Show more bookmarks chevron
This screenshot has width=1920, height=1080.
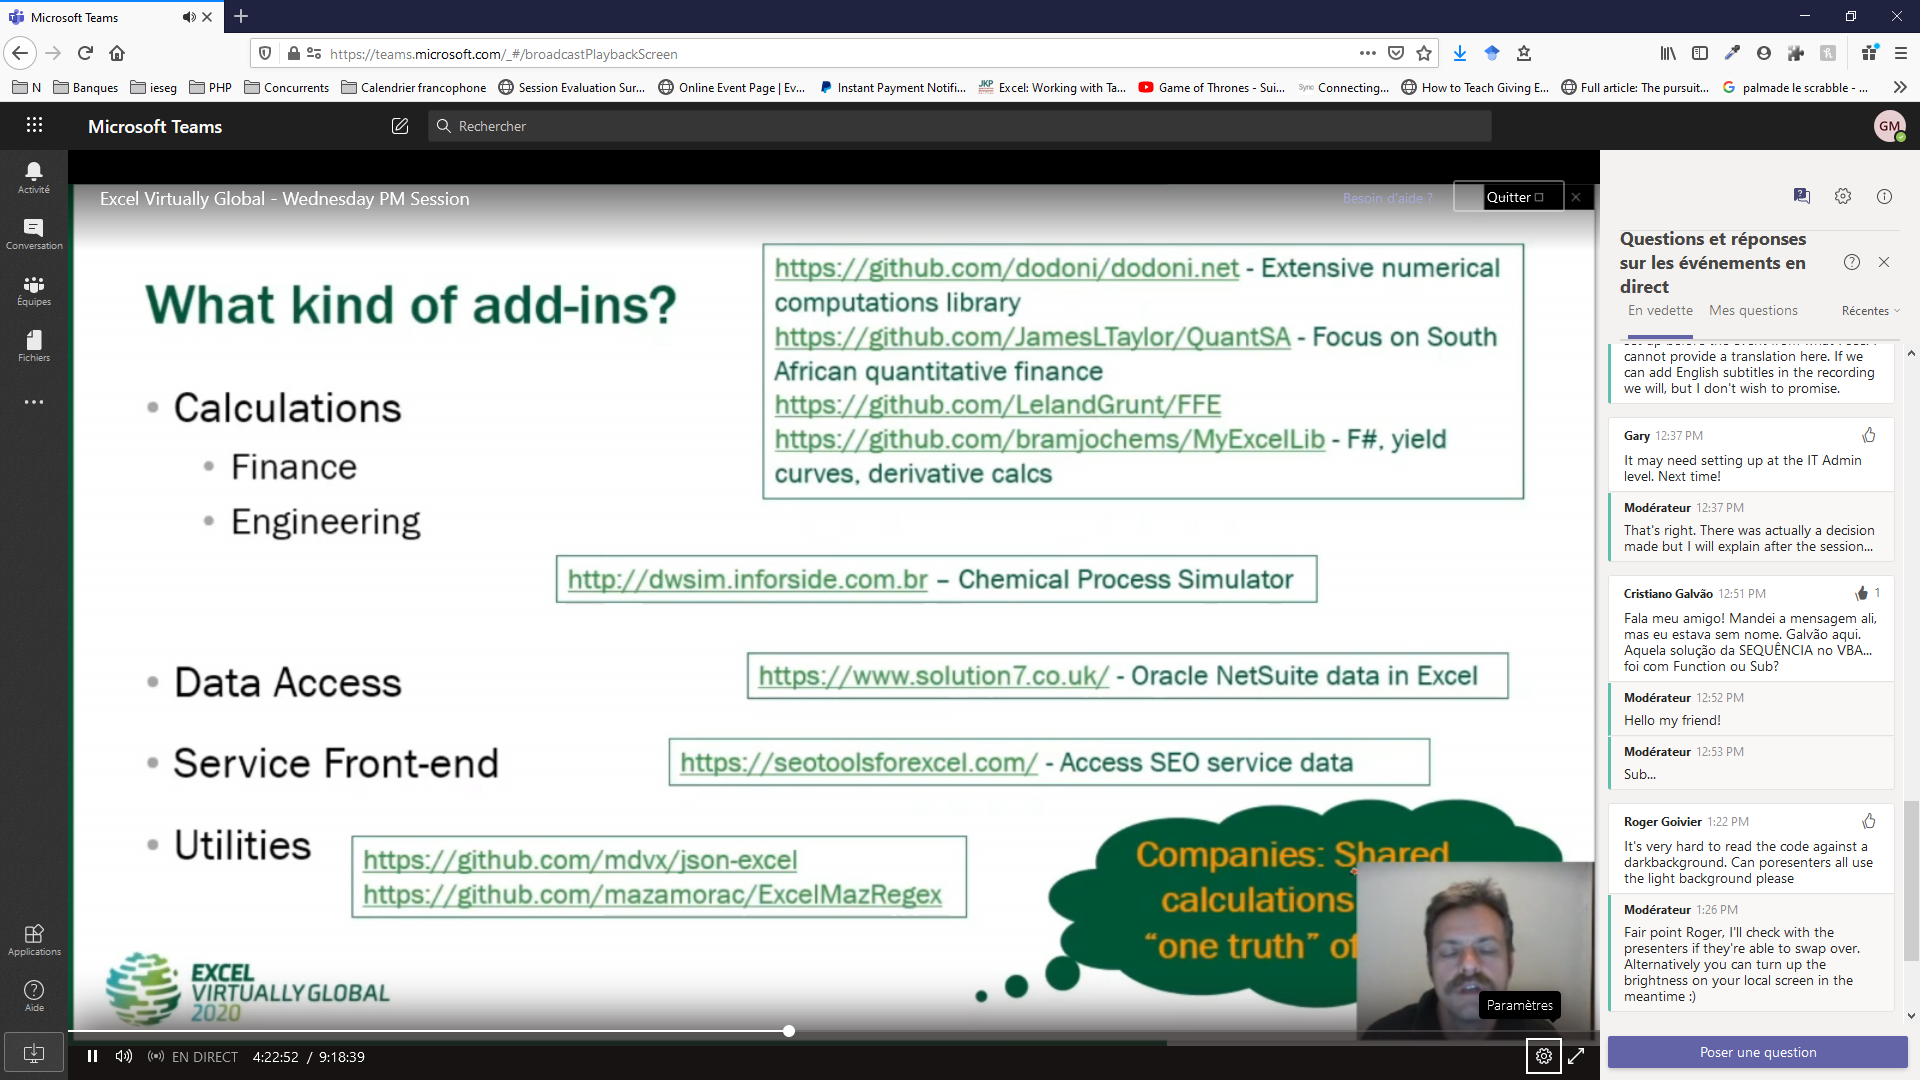[x=1900, y=87]
